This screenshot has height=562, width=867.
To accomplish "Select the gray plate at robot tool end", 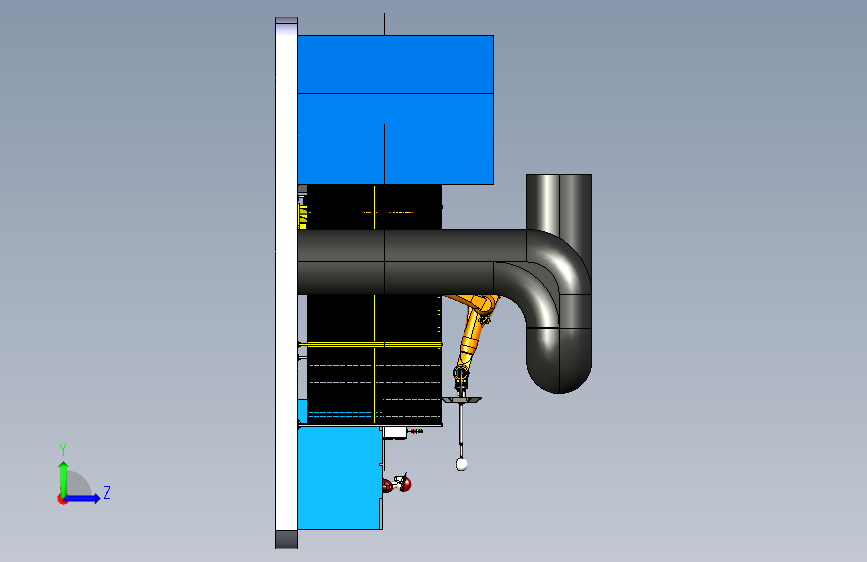I will point(462,399).
